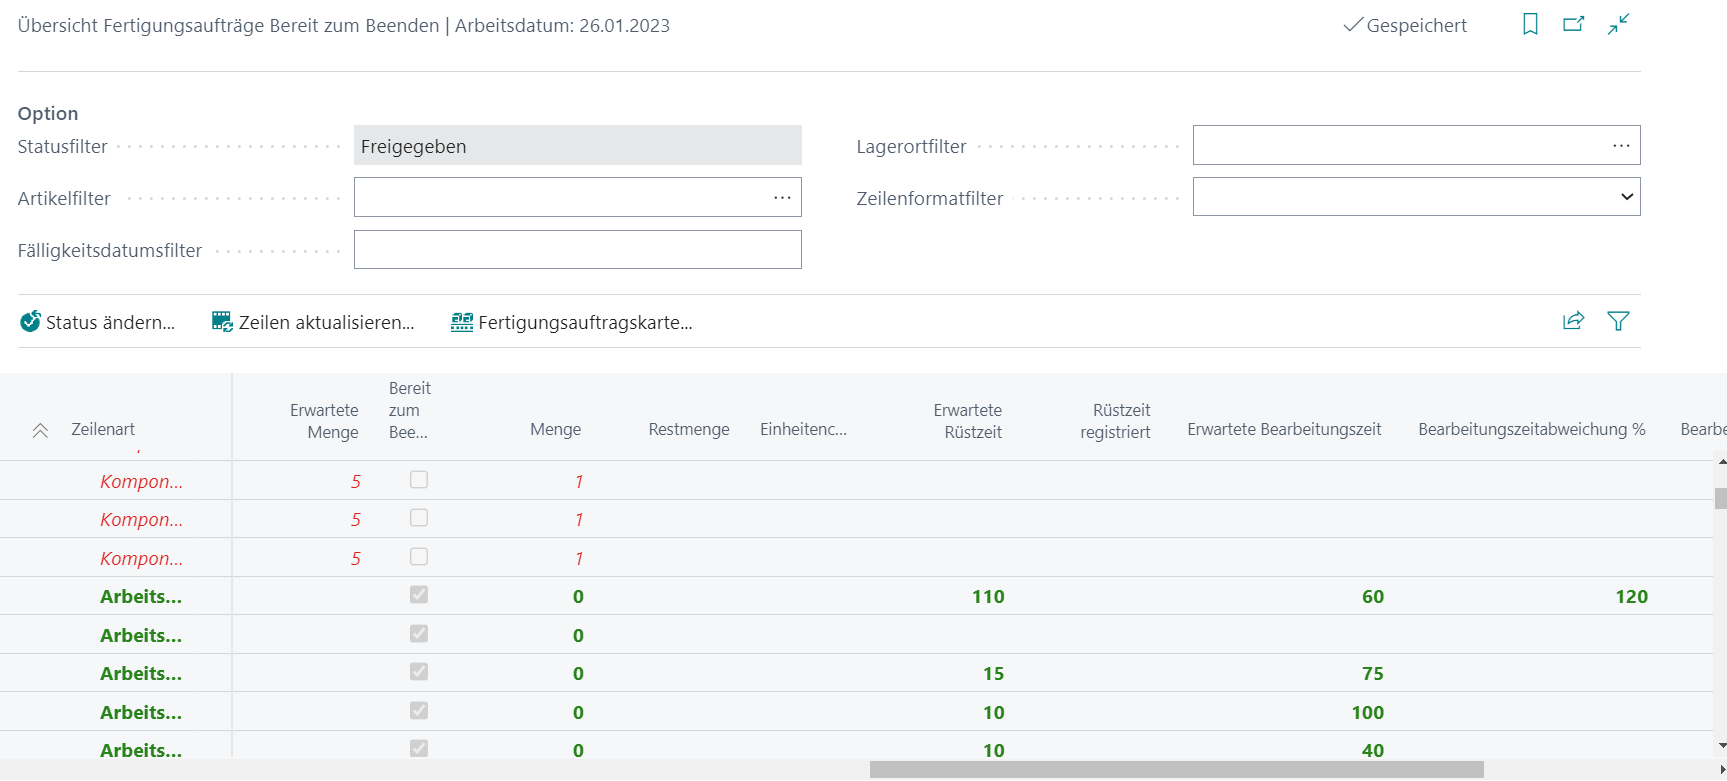1727x781 pixels.
Task: Click Status ändern... action
Action: click(98, 322)
